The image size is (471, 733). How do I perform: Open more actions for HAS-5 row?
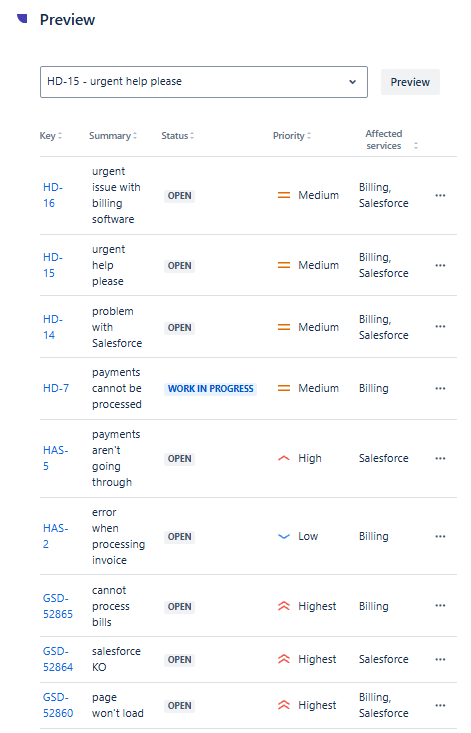440,459
